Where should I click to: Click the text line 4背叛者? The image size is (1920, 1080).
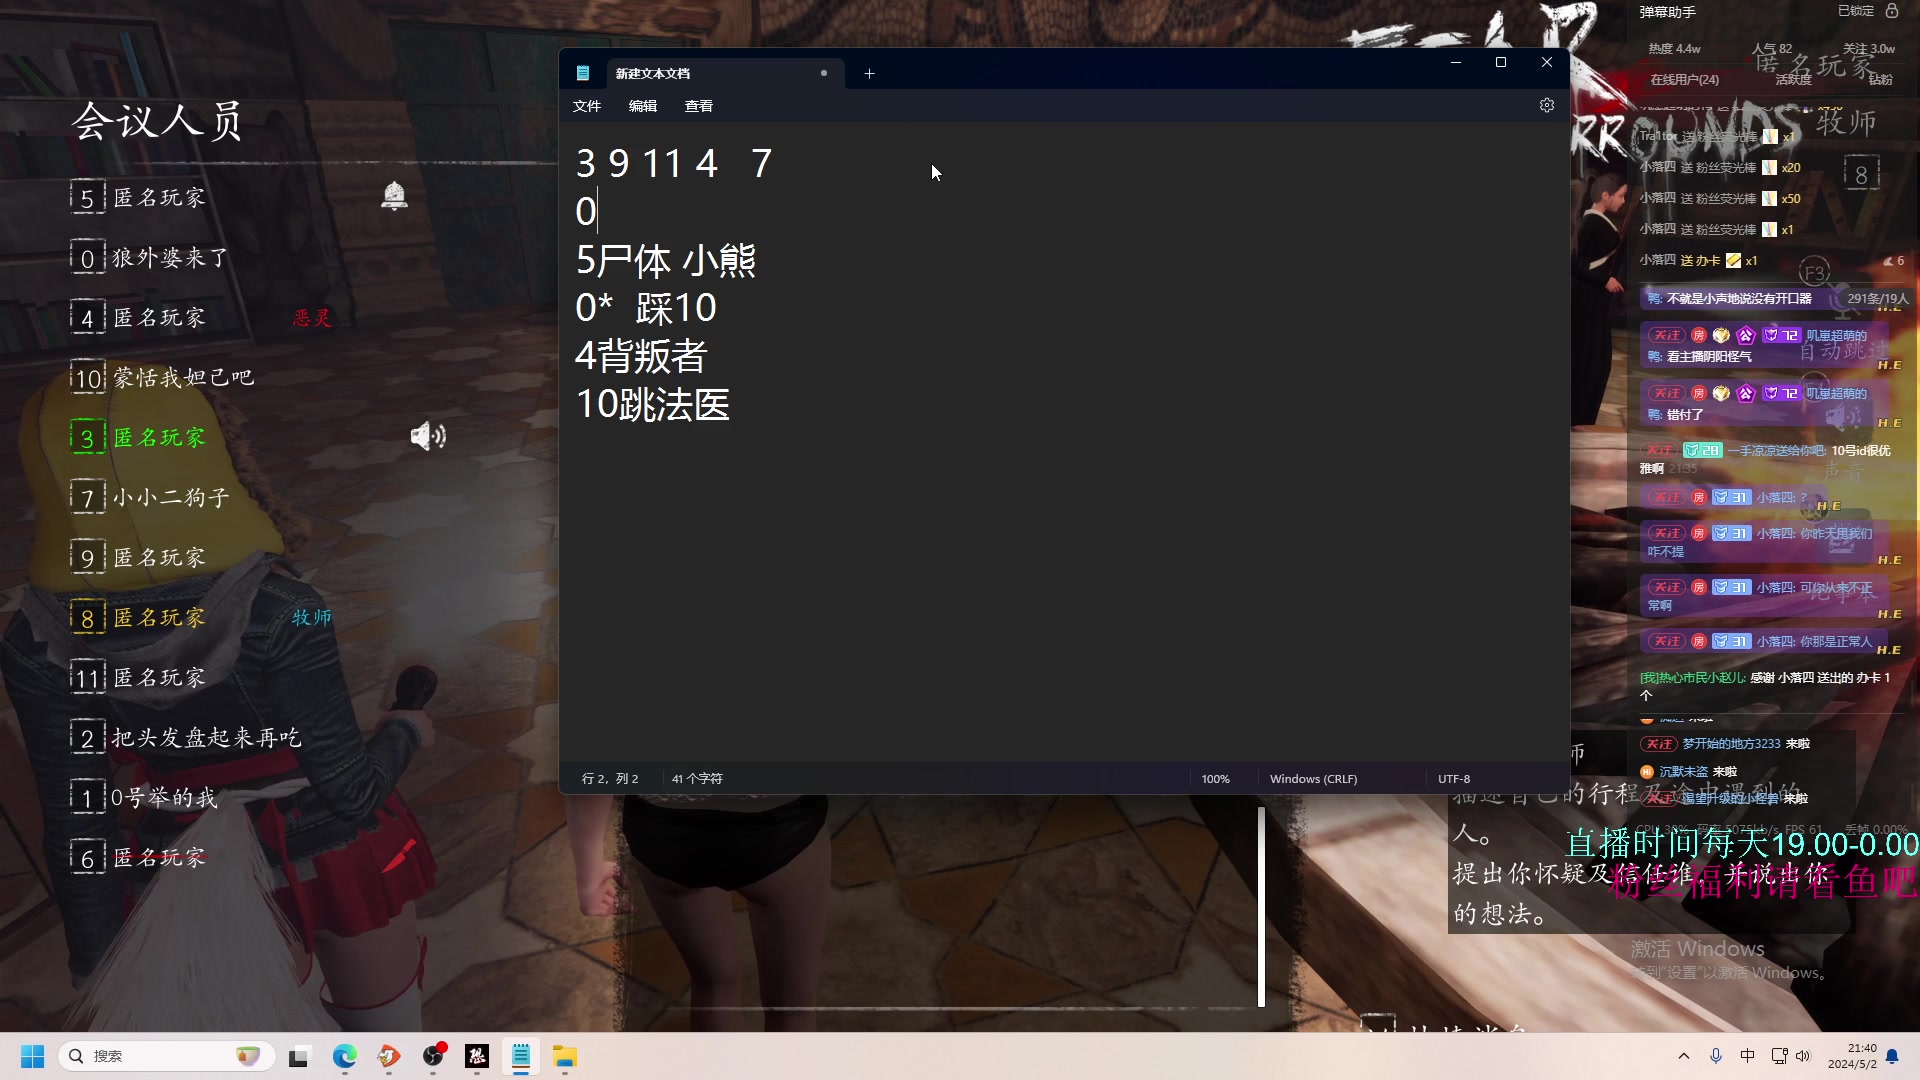pyautogui.click(x=641, y=356)
